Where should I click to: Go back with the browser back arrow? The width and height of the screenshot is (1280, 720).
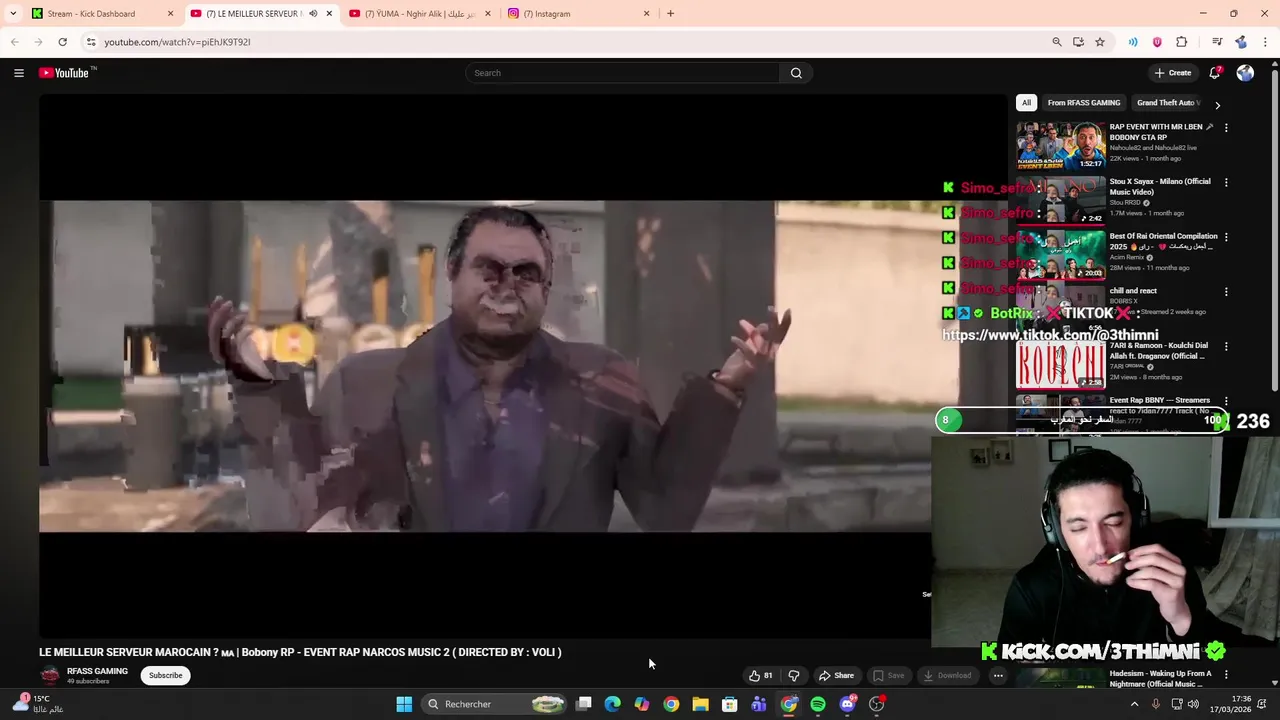tap(14, 42)
